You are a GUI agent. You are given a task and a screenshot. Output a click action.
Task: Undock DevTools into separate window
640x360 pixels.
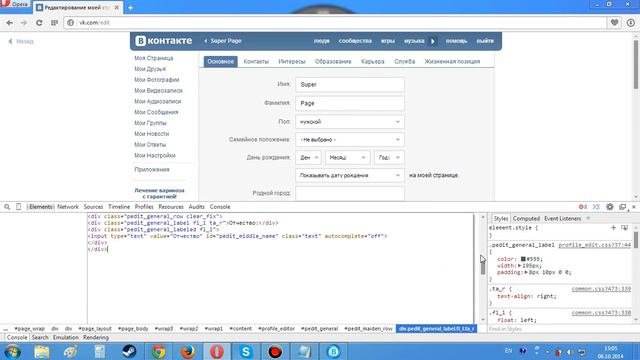(x=622, y=207)
